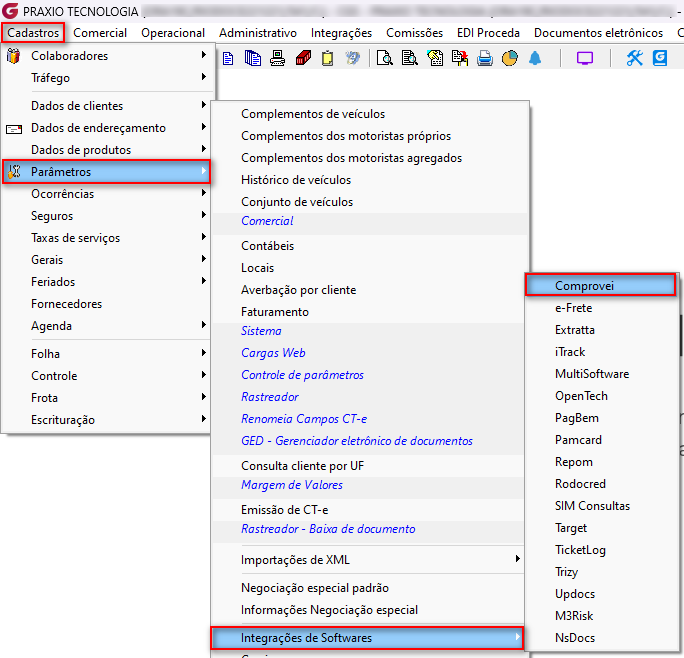Screen dimensions: 684x658
Task: Select the highlighted Parâmetros entry
Action: 107,172
